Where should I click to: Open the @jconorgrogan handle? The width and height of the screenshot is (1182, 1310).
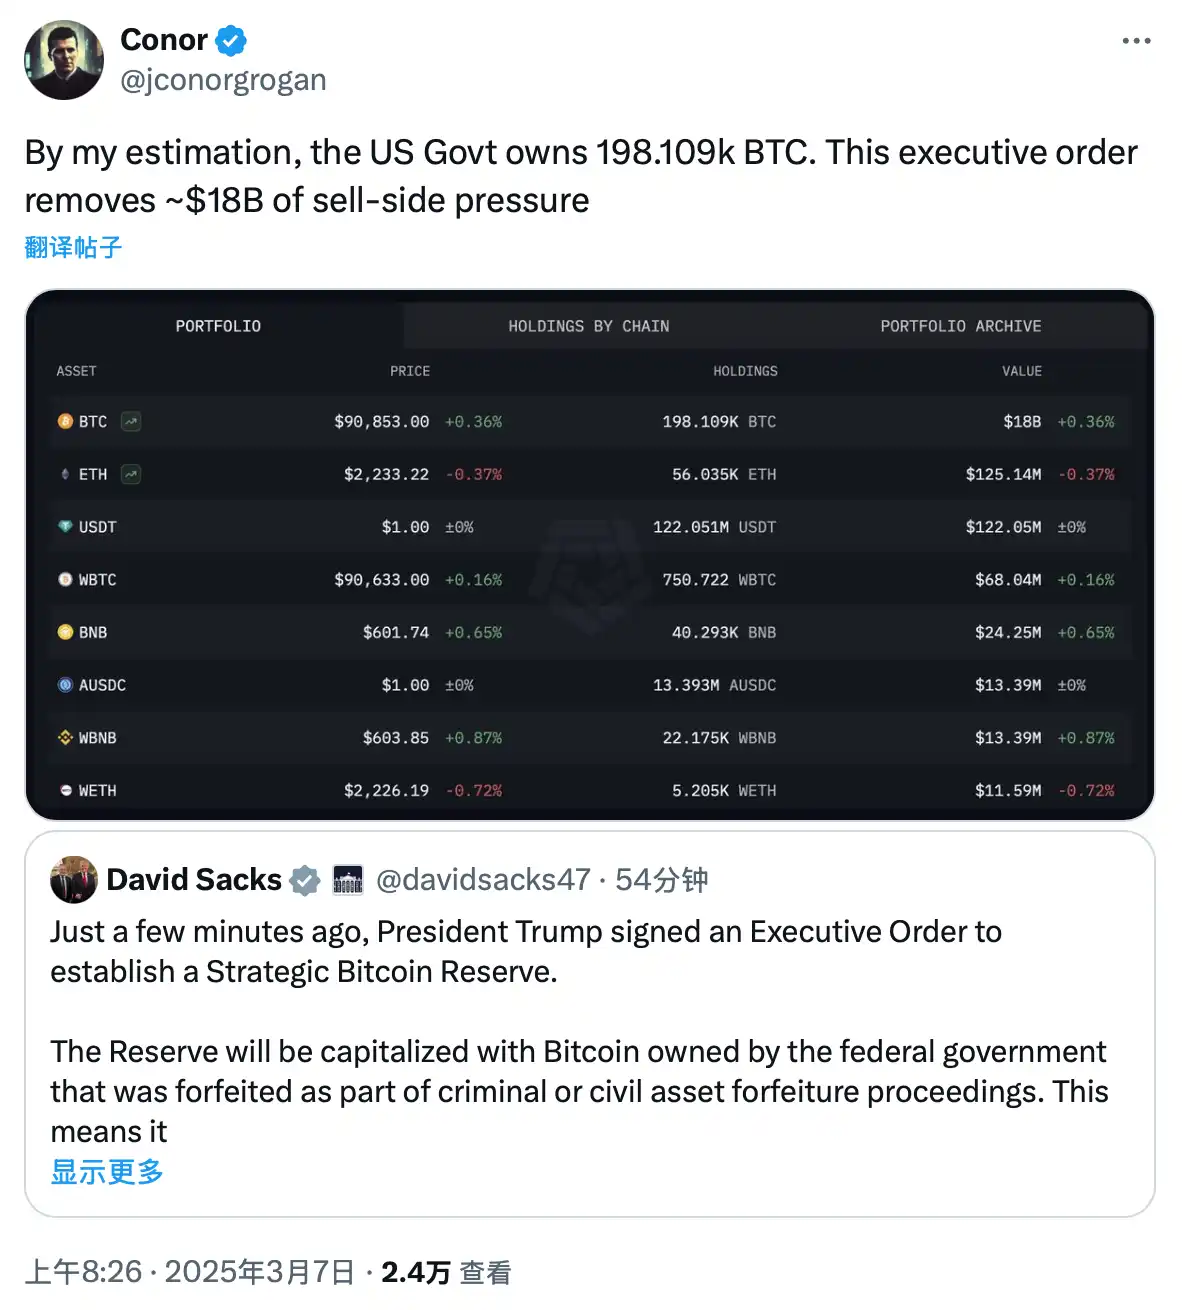pyautogui.click(x=223, y=80)
